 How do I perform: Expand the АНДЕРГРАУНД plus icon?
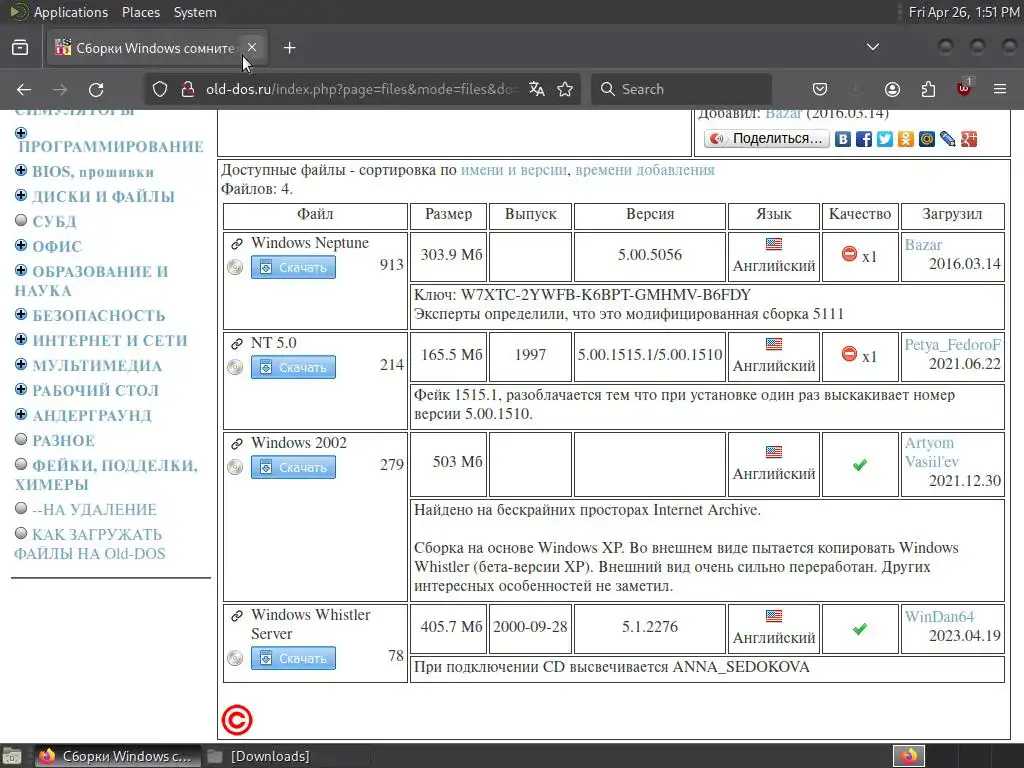(x=21, y=415)
